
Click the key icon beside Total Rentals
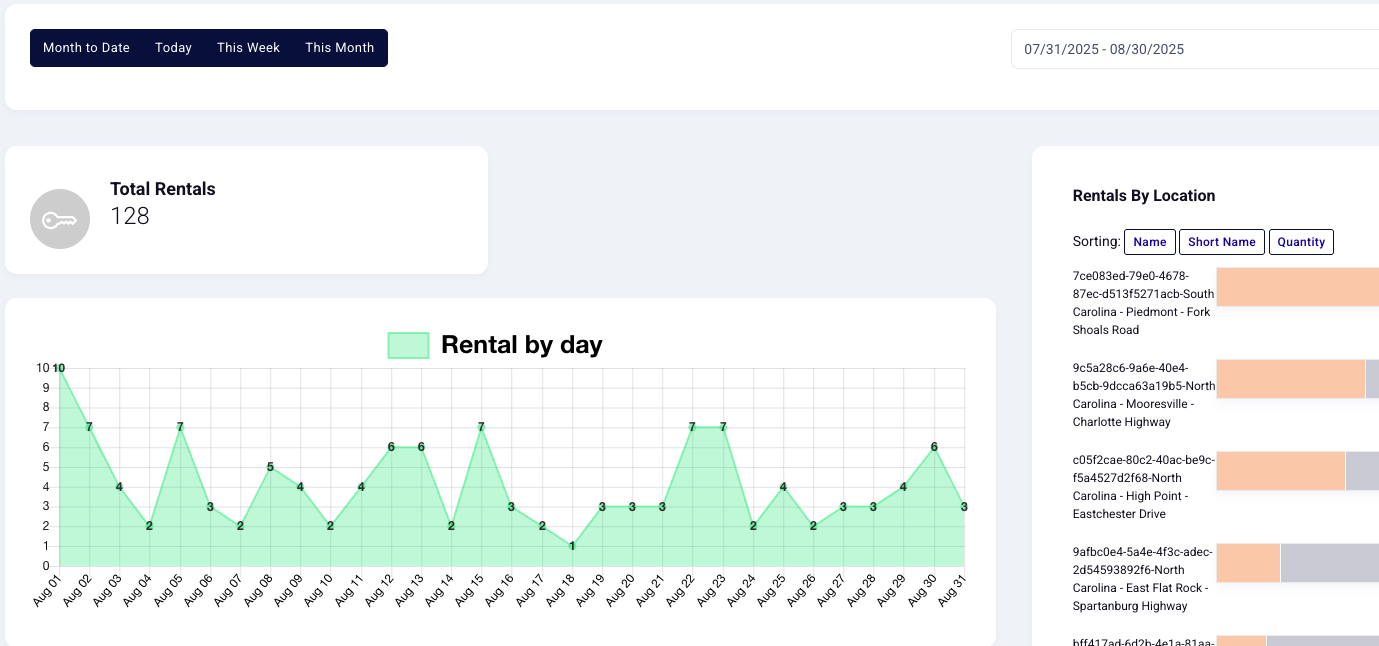click(x=60, y=219)
